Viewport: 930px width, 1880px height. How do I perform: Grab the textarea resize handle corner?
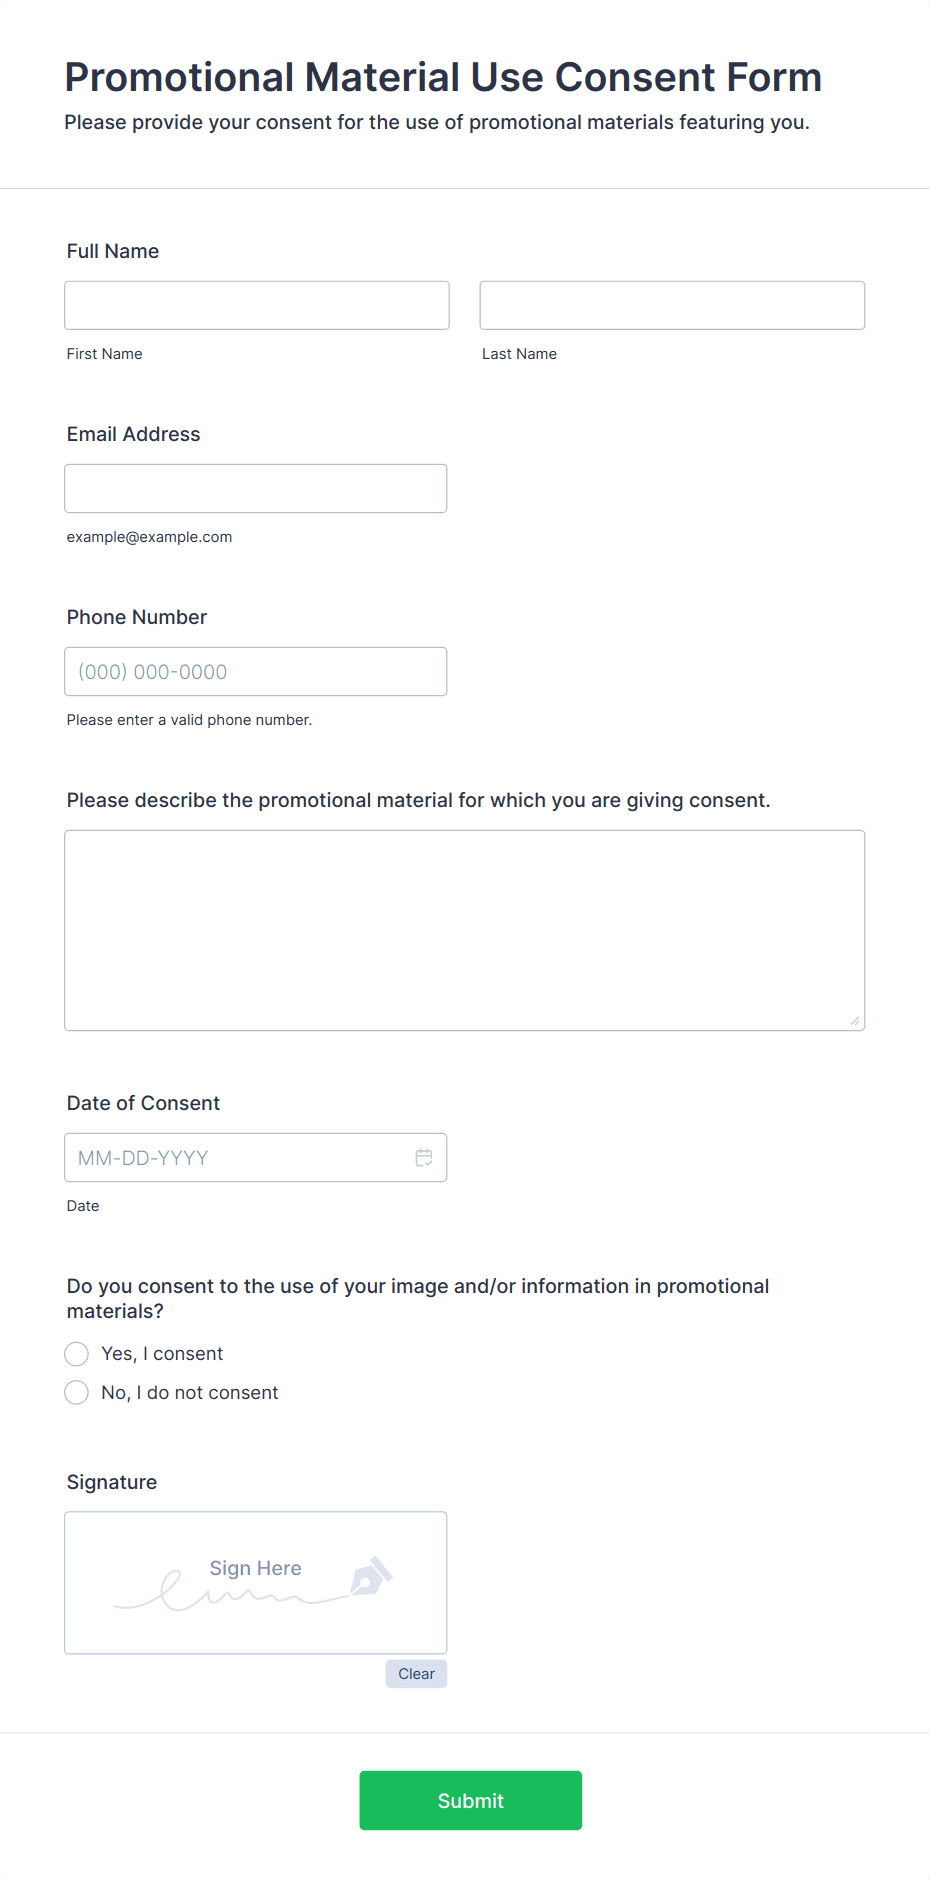(855, 1021)
